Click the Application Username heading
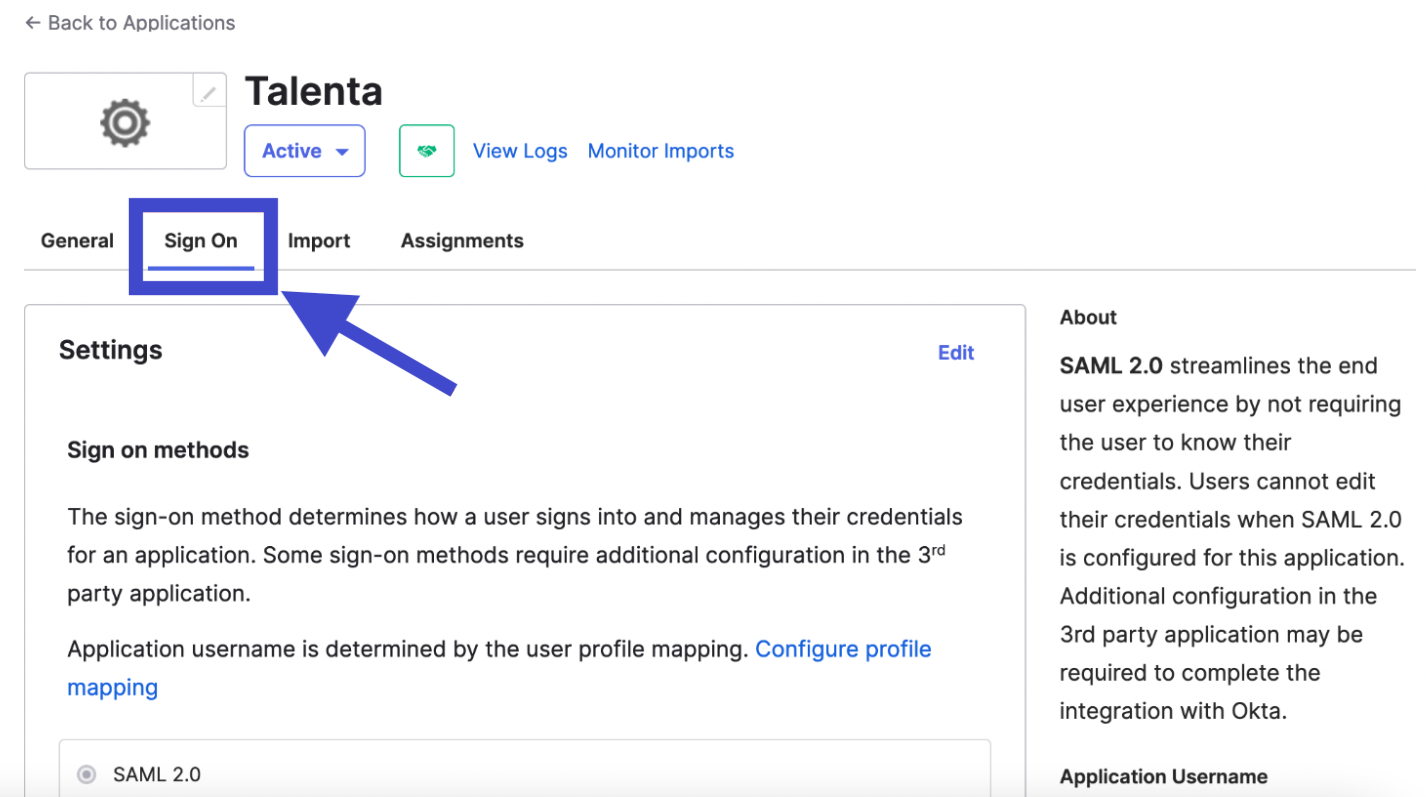Screen dimensions: 1426x797 1163,777
